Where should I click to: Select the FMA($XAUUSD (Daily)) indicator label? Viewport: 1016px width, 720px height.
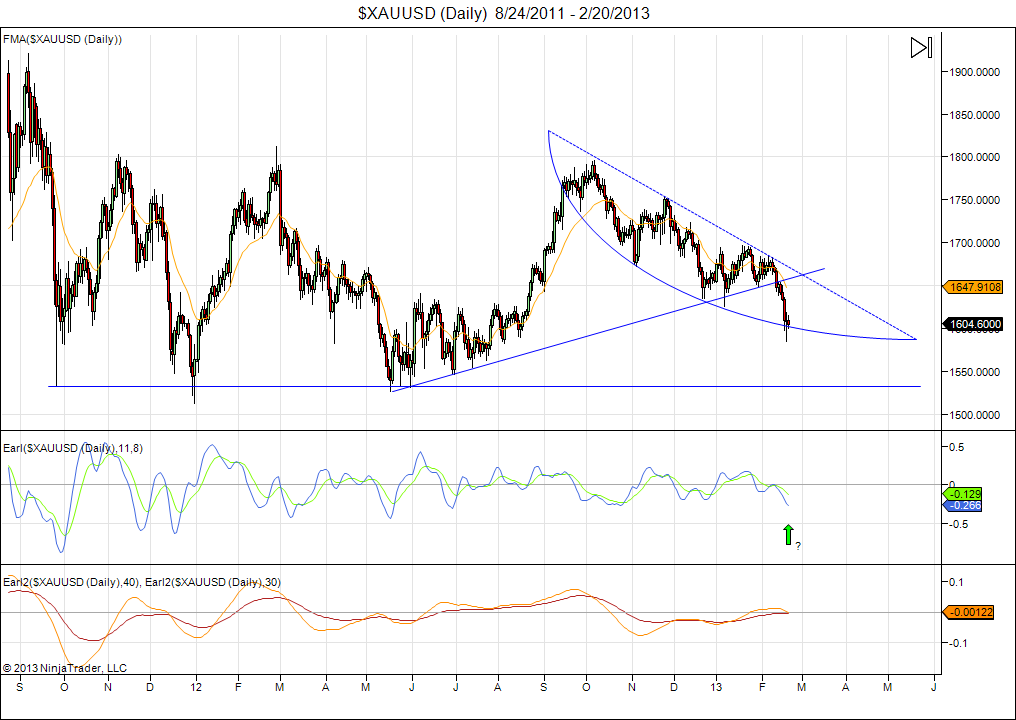(62, 39)
